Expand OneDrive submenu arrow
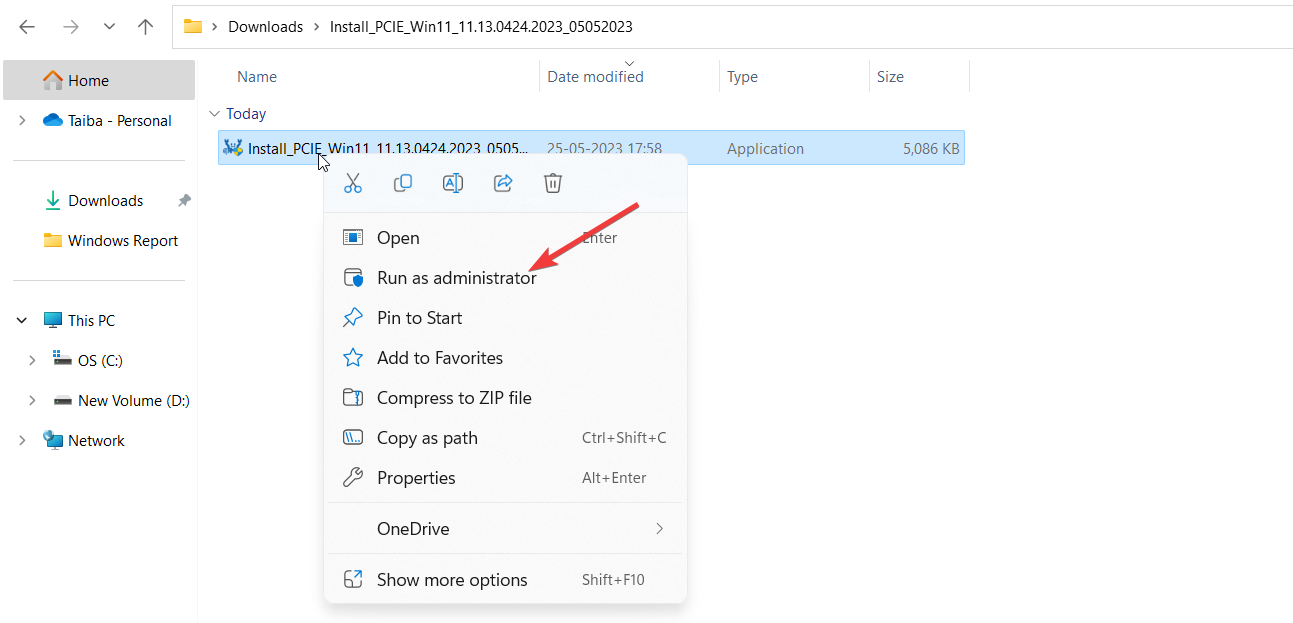The height and width of the screenshot is (623, 1293). (659, 528)
